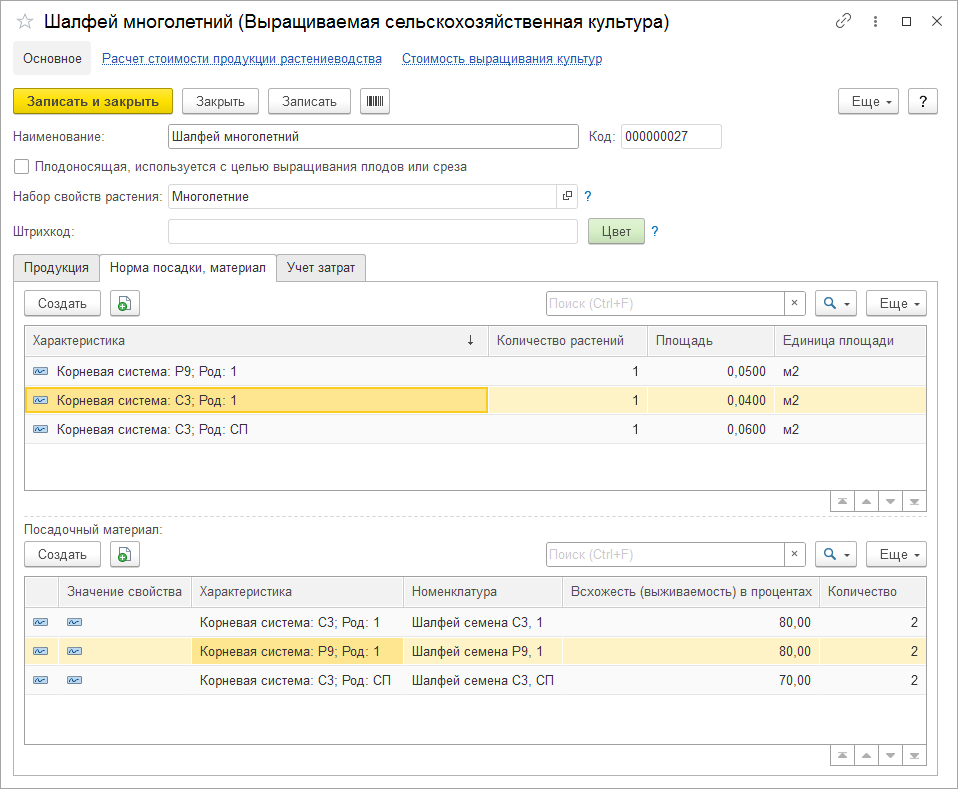Viewport: 958px width, 789px height.
Task: Click the copy-create icon in the Посадочный материал toolbar
Action: click(125, 554)
